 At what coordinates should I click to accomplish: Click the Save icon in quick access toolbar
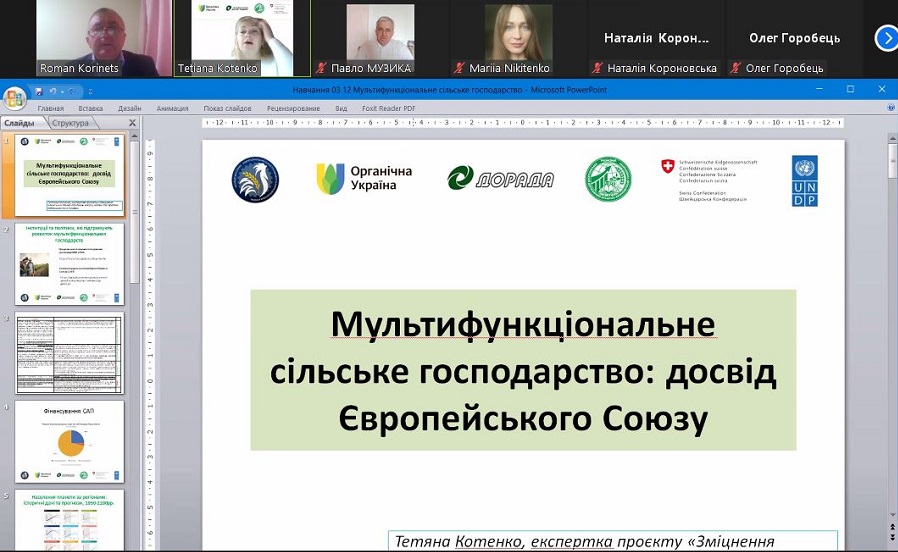point(39,92)
